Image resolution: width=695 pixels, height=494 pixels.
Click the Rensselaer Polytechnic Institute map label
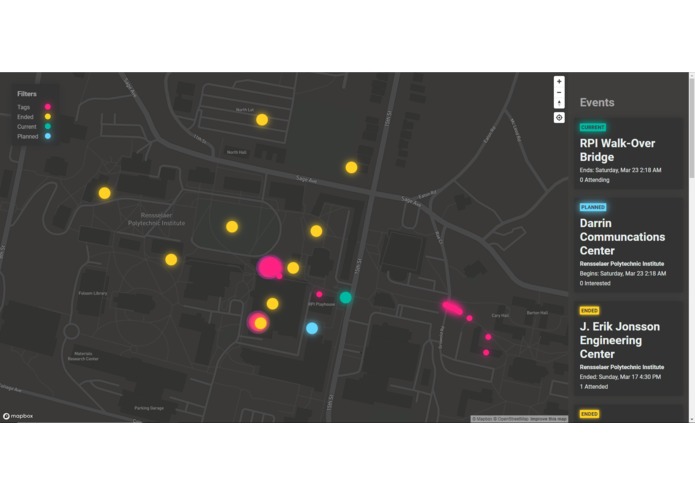coord(156,219)
